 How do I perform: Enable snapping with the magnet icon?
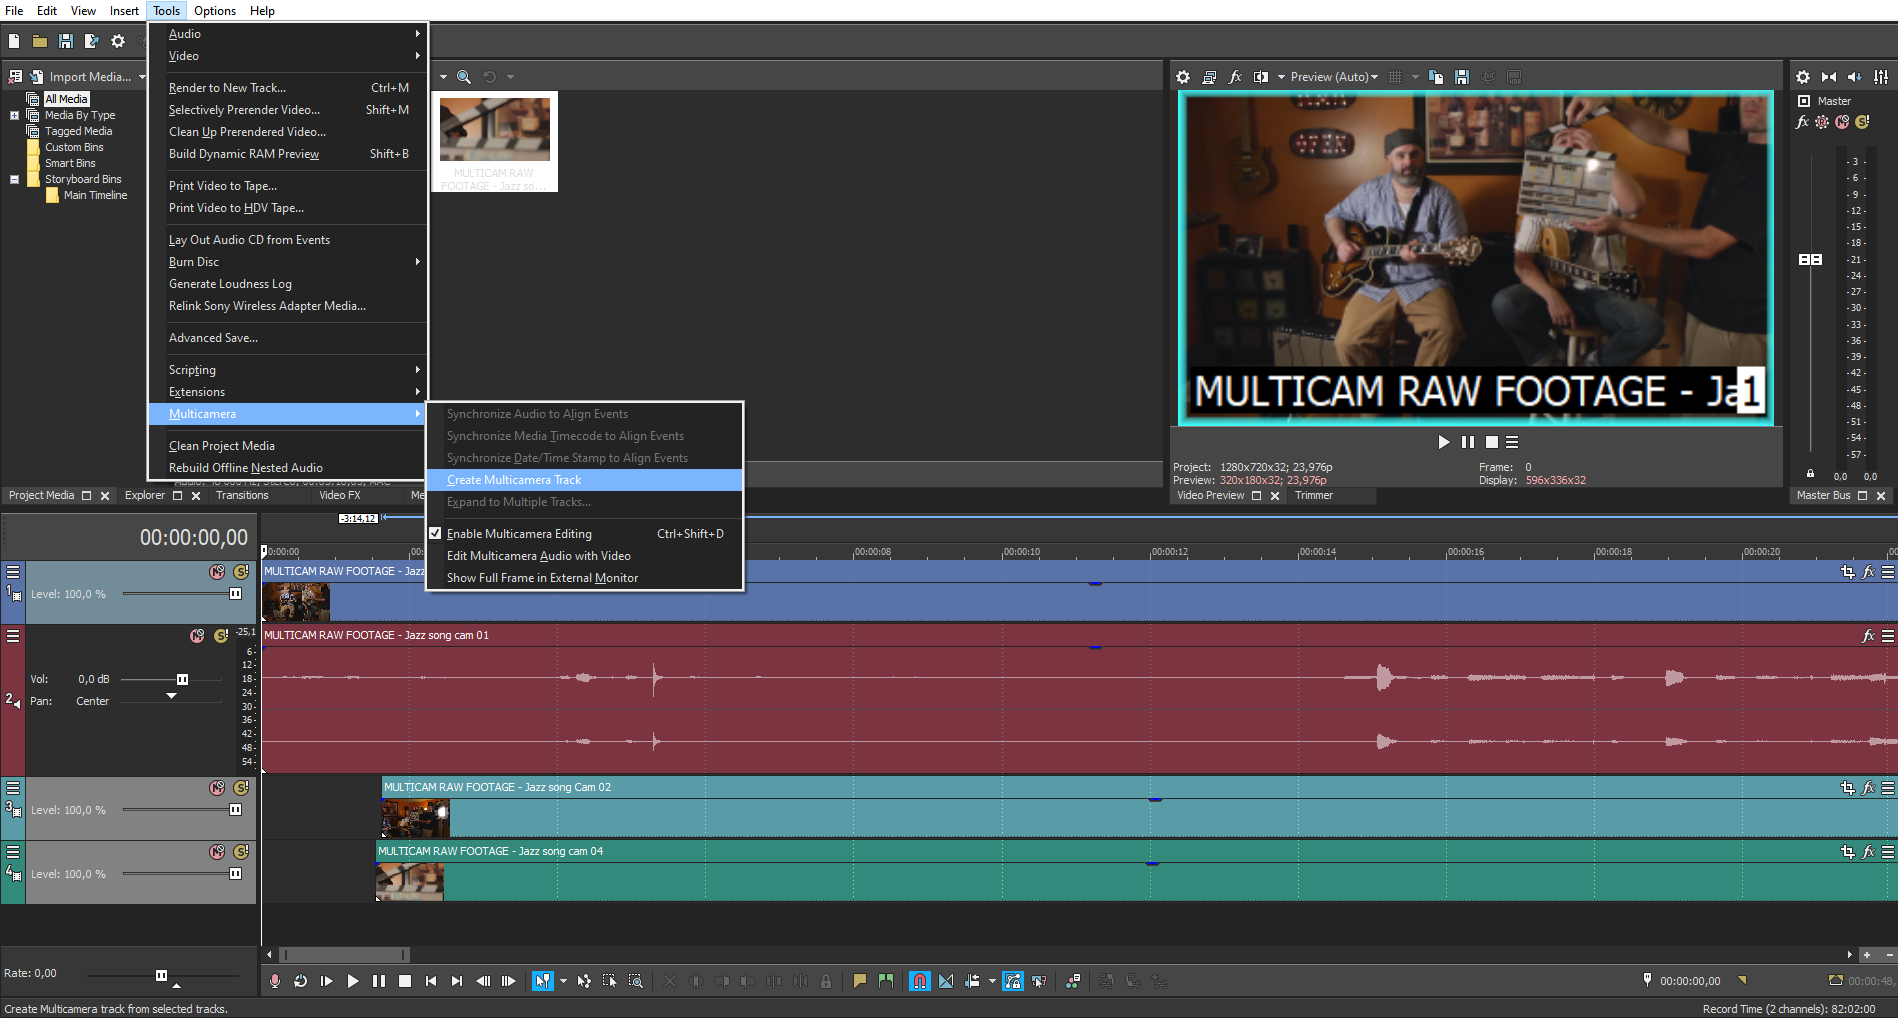[919, 981]
